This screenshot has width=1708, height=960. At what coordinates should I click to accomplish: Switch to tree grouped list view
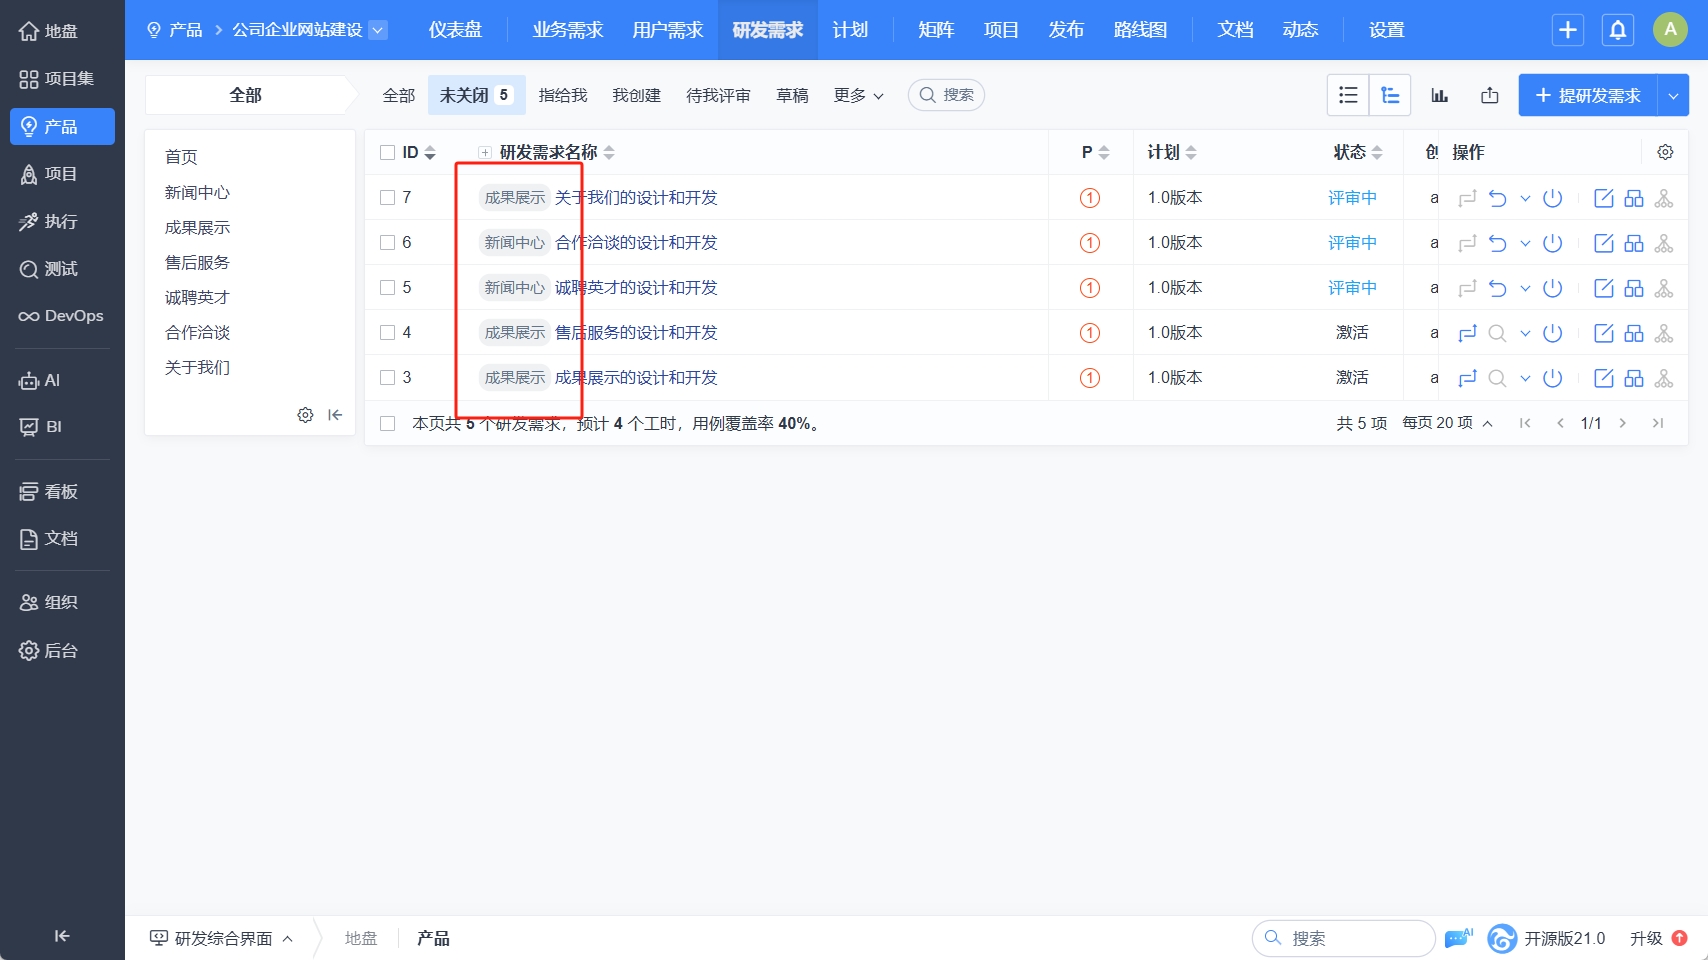coord(1389,95)
